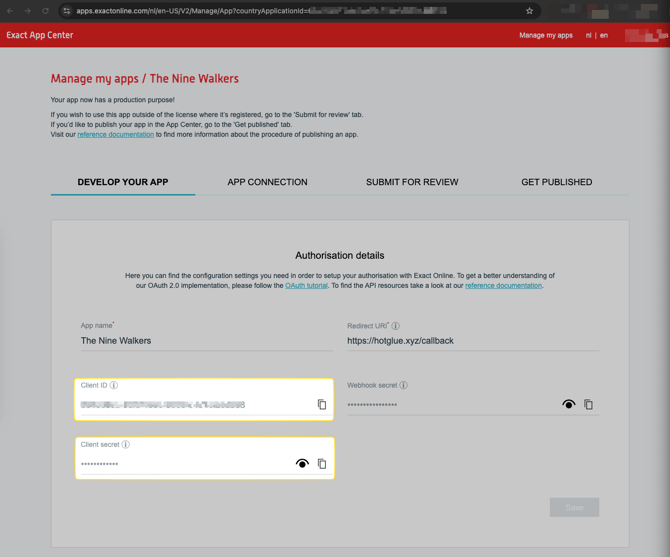The image size is (670, 557).
Task: Copy the Client secret value
Action: click(322, 464)
